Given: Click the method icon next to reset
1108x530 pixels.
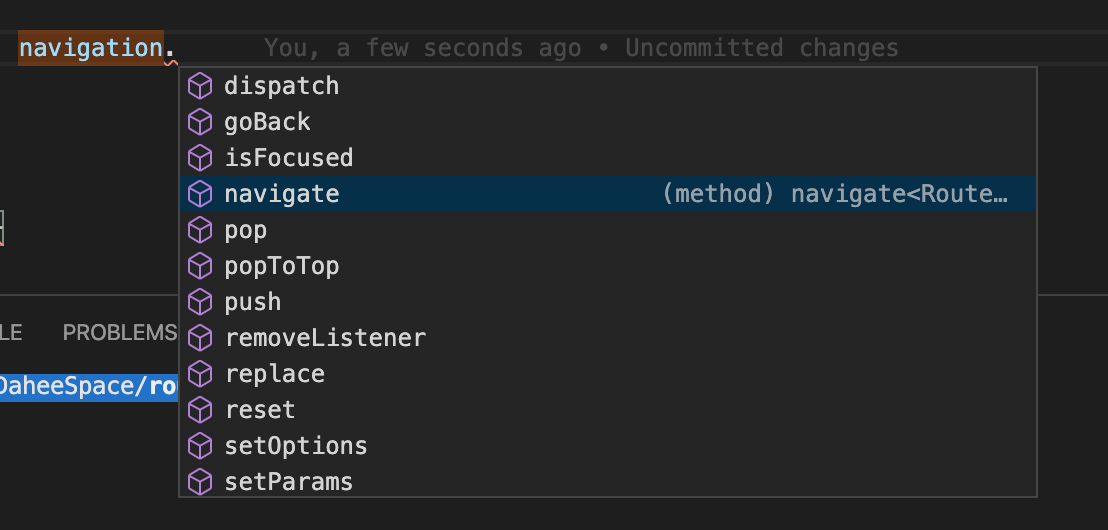Looking at the screenshot, I should point(200,411).
